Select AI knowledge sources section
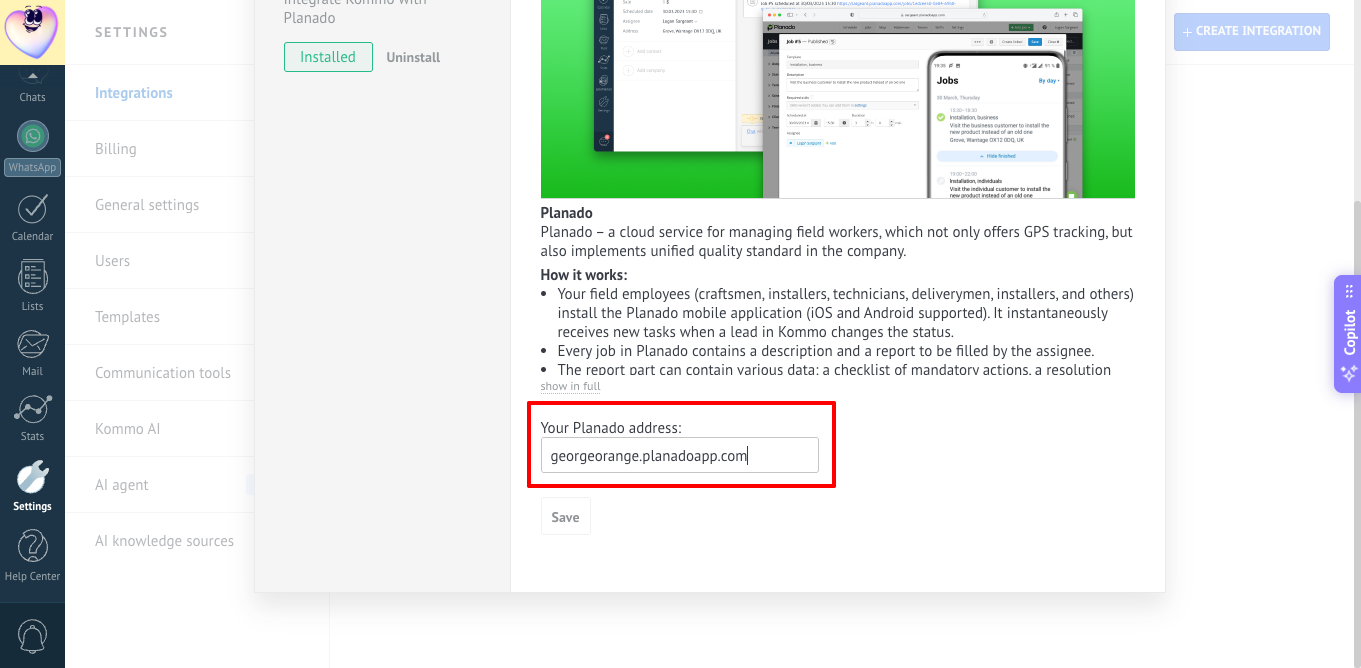 [x=165, y=541]
